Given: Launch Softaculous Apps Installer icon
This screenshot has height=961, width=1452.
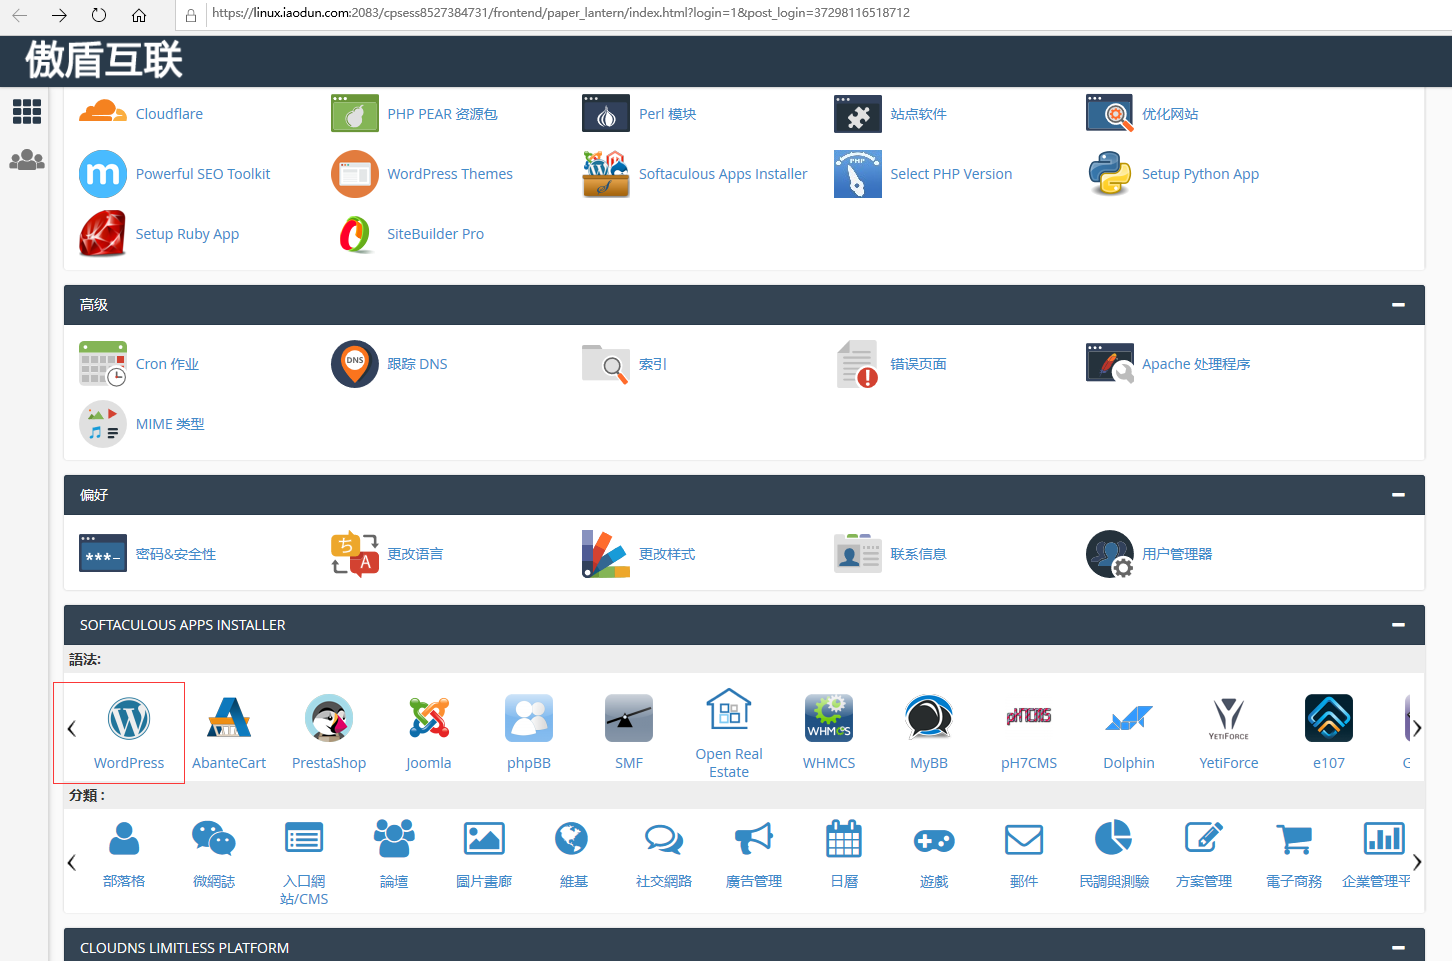Looking at the screenshot, I should click(606, 174).
